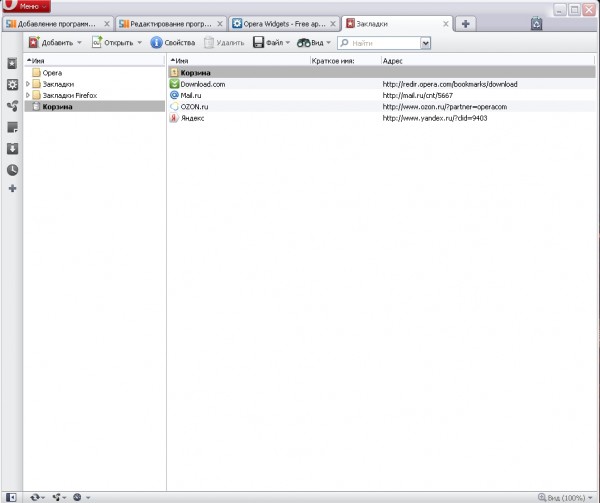
Task: Close the Opera Widgets tab
Action: click(x=333, y=24)
